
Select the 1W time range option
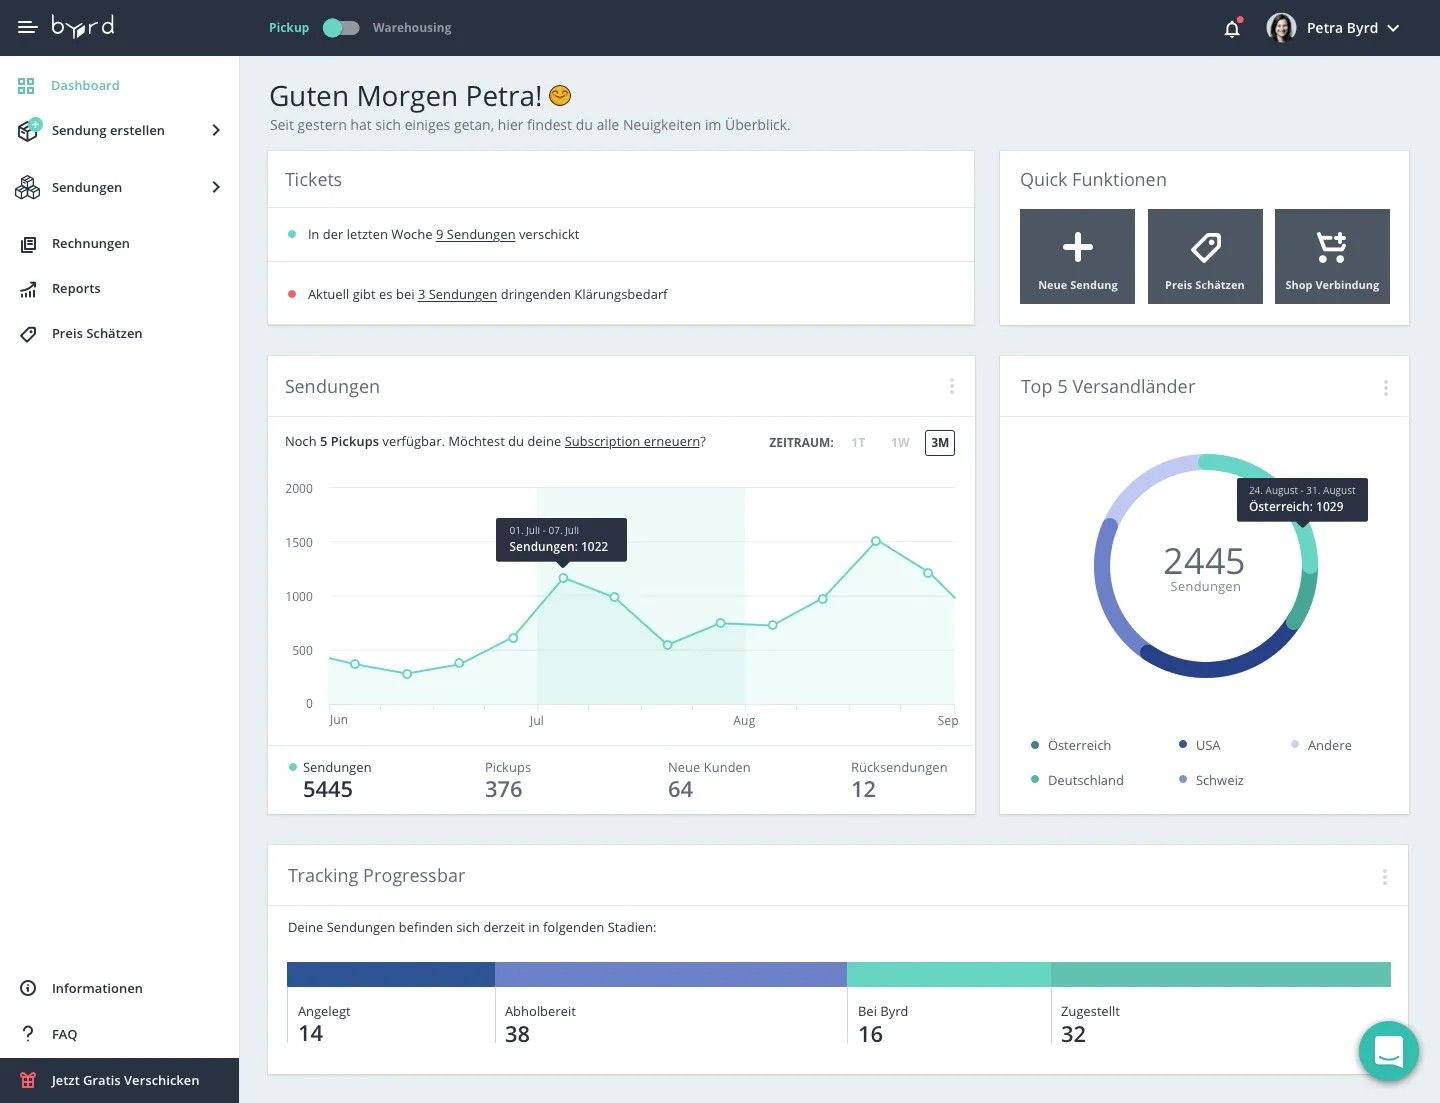tap(900, 443)
